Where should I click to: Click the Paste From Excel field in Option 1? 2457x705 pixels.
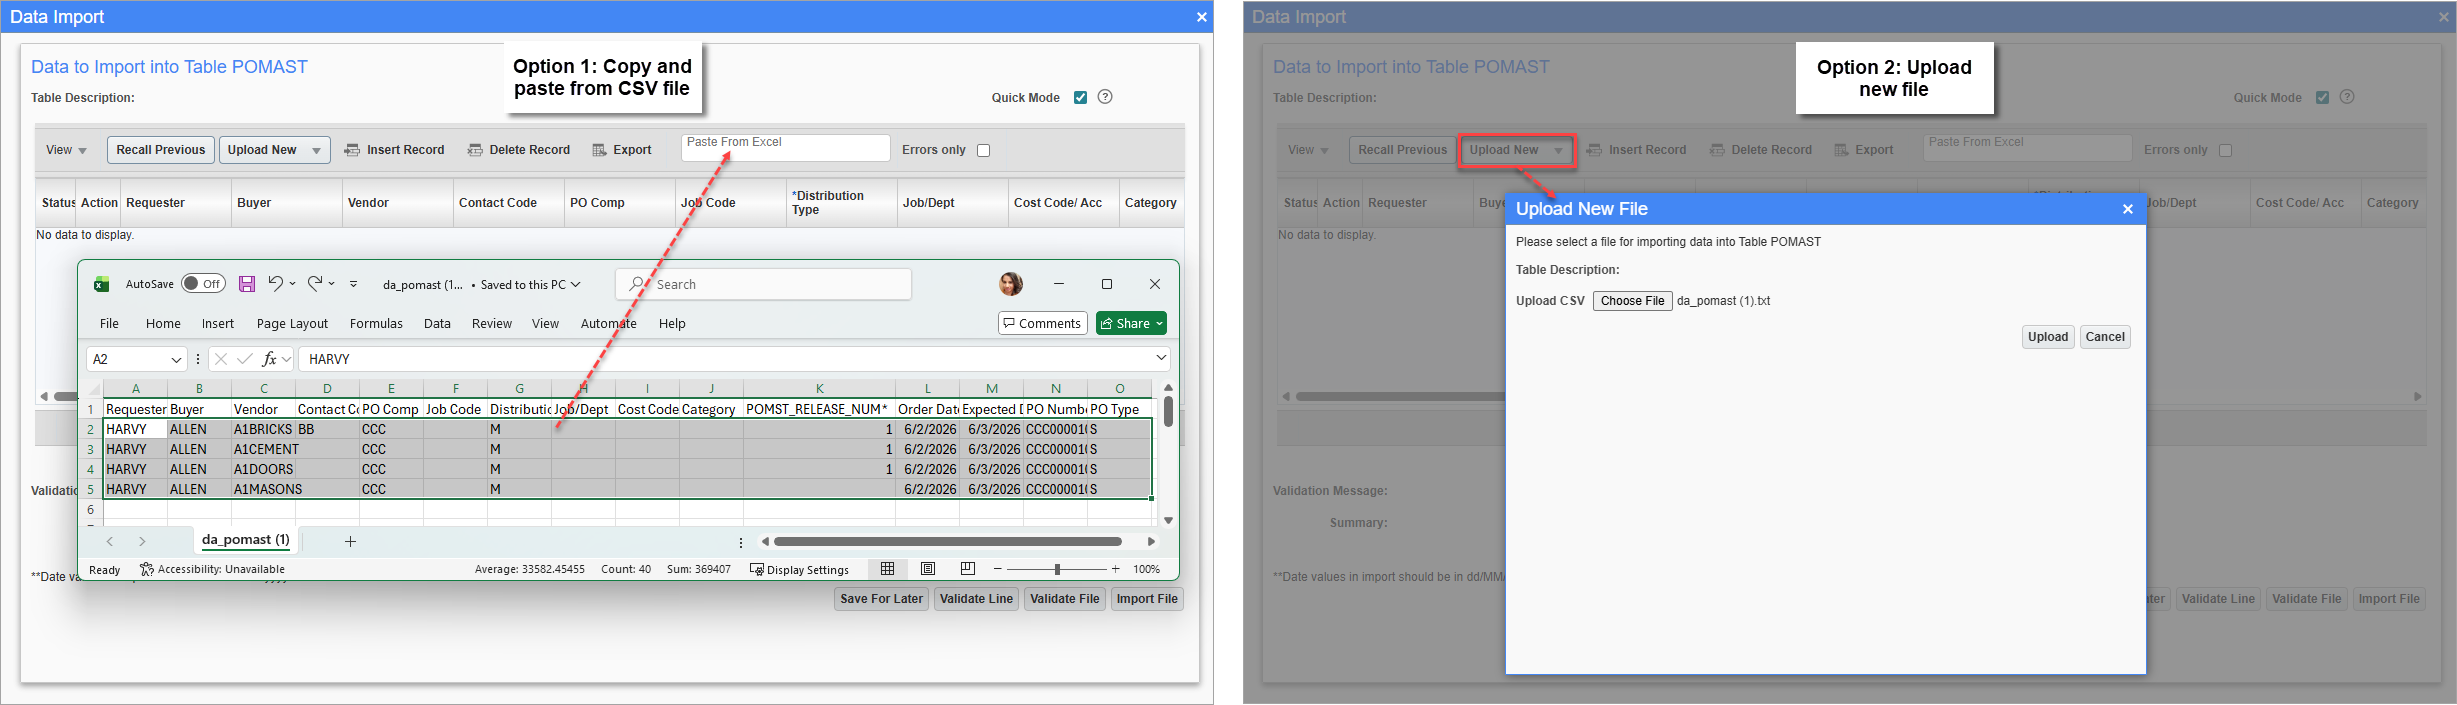click(786, 147)
